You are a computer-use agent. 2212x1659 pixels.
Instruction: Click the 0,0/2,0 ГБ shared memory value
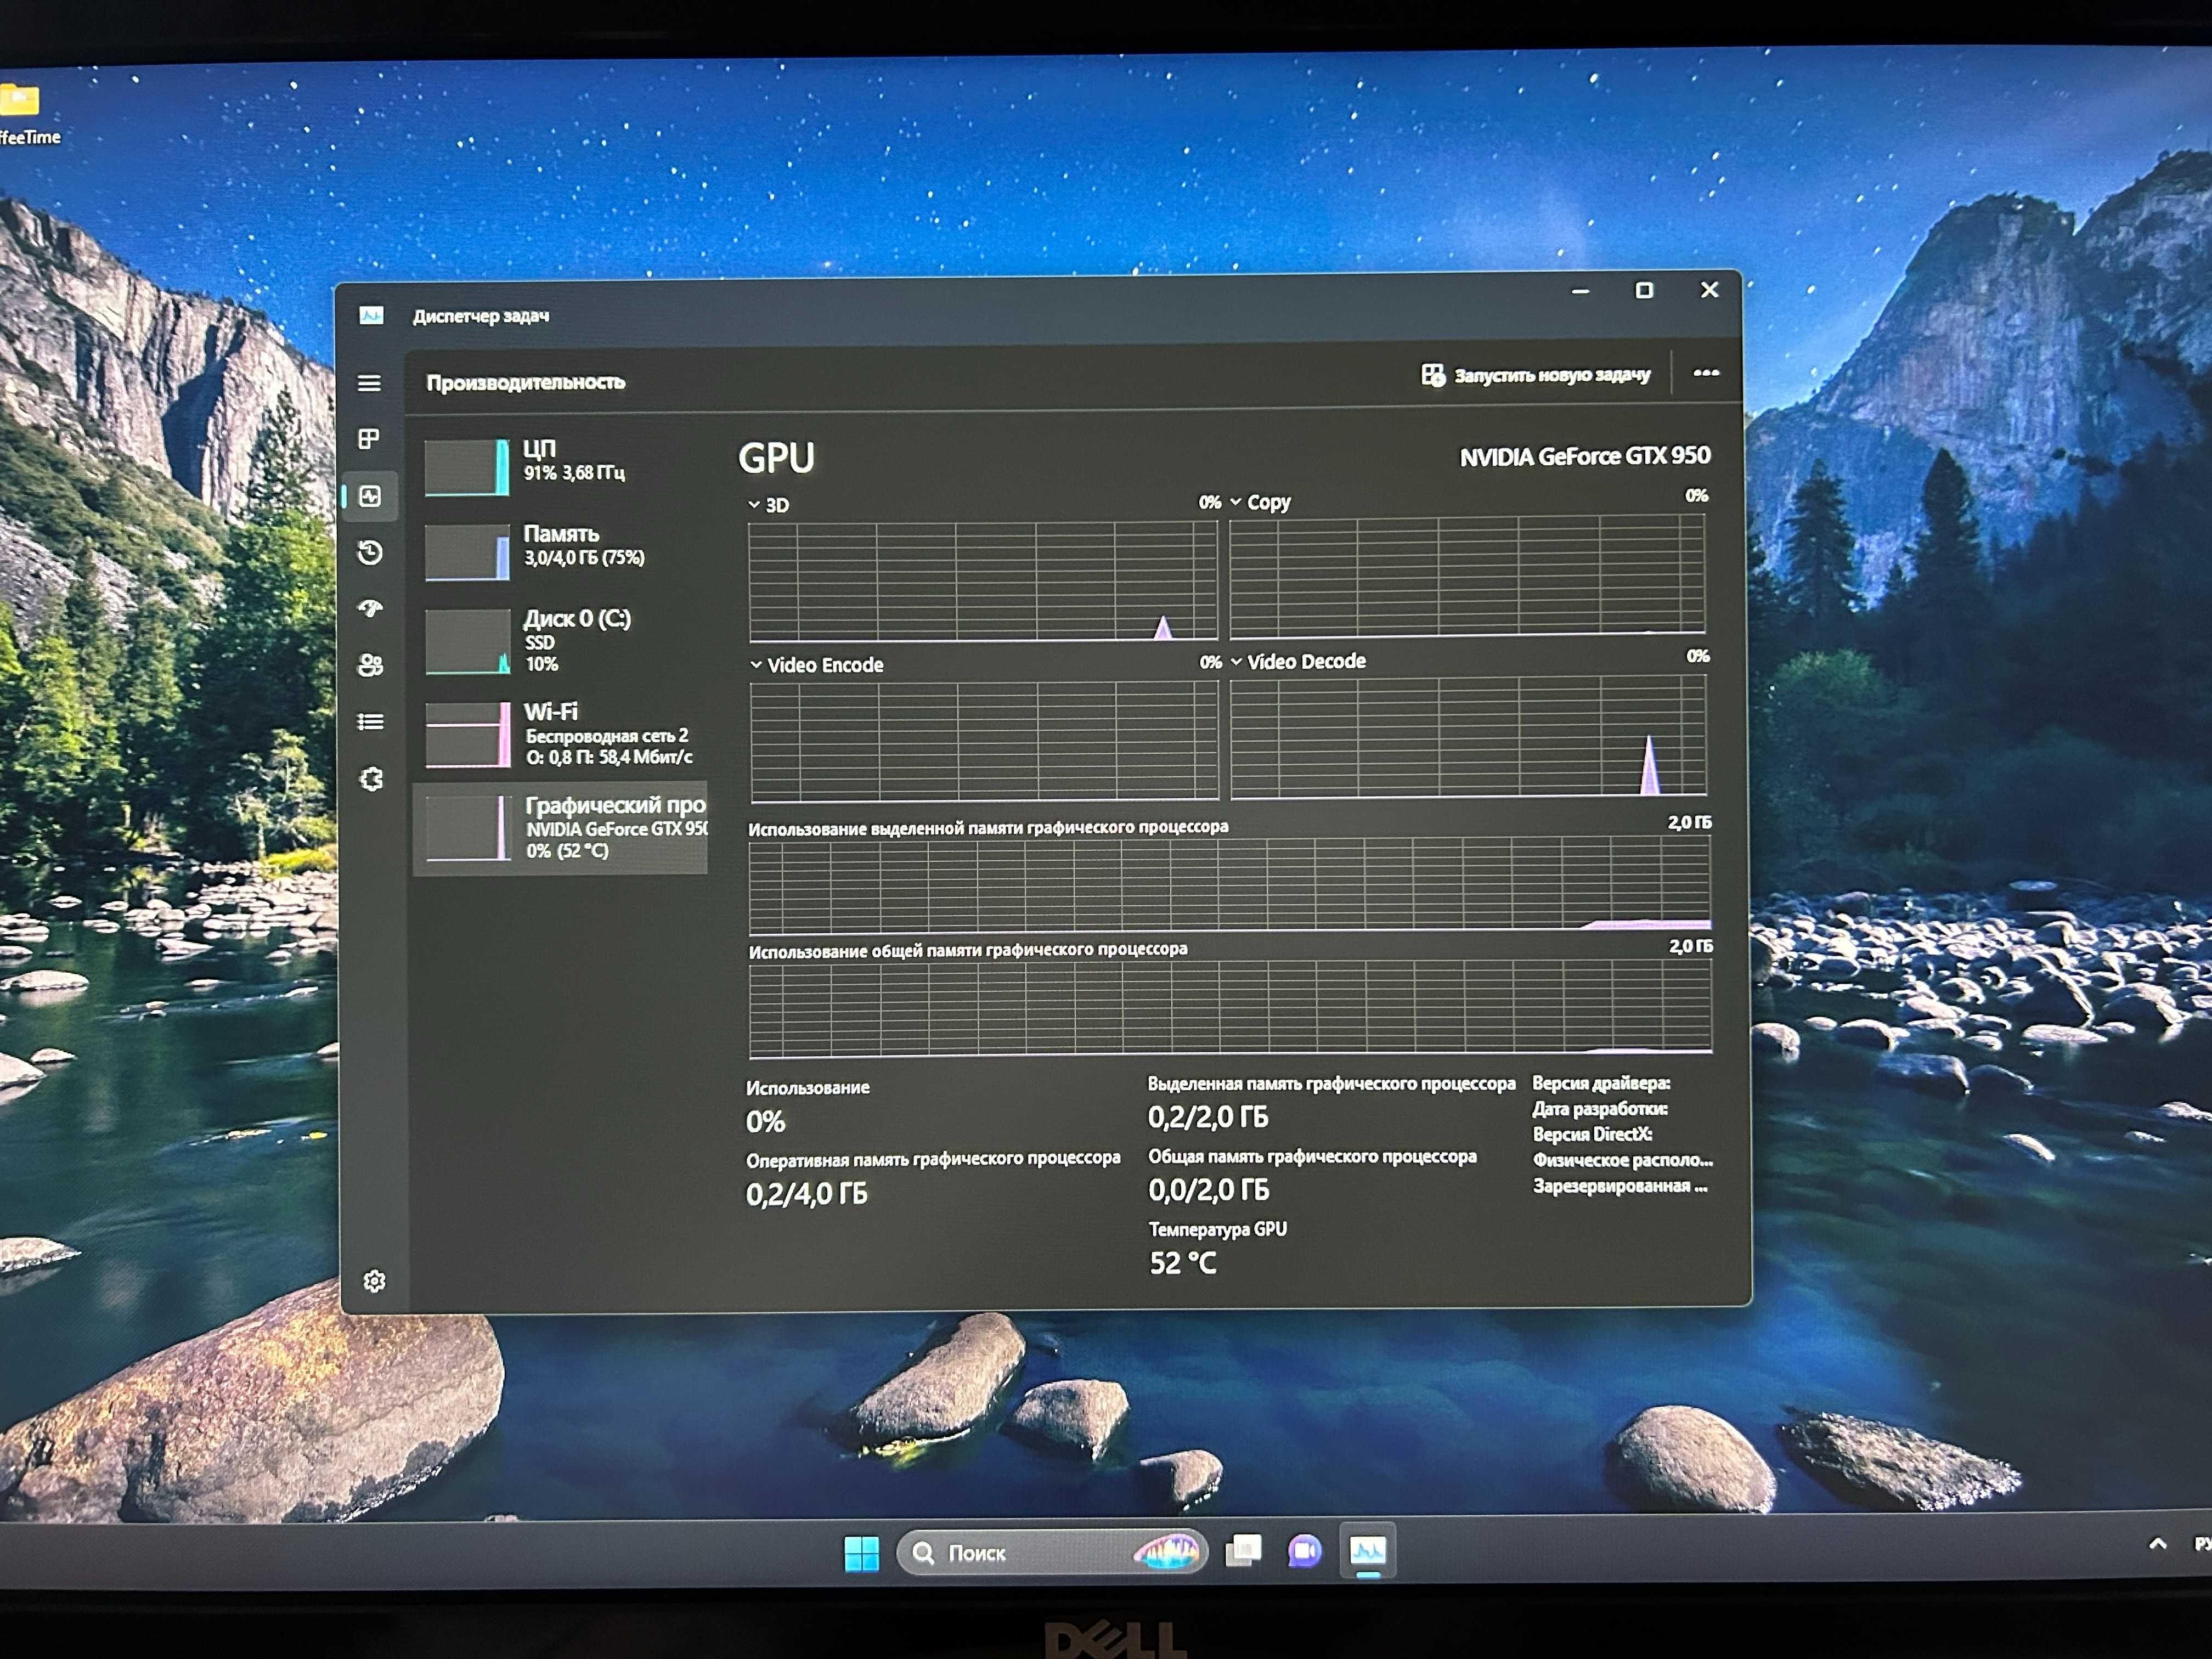pyautogui.click(x=1209, y=1190)
